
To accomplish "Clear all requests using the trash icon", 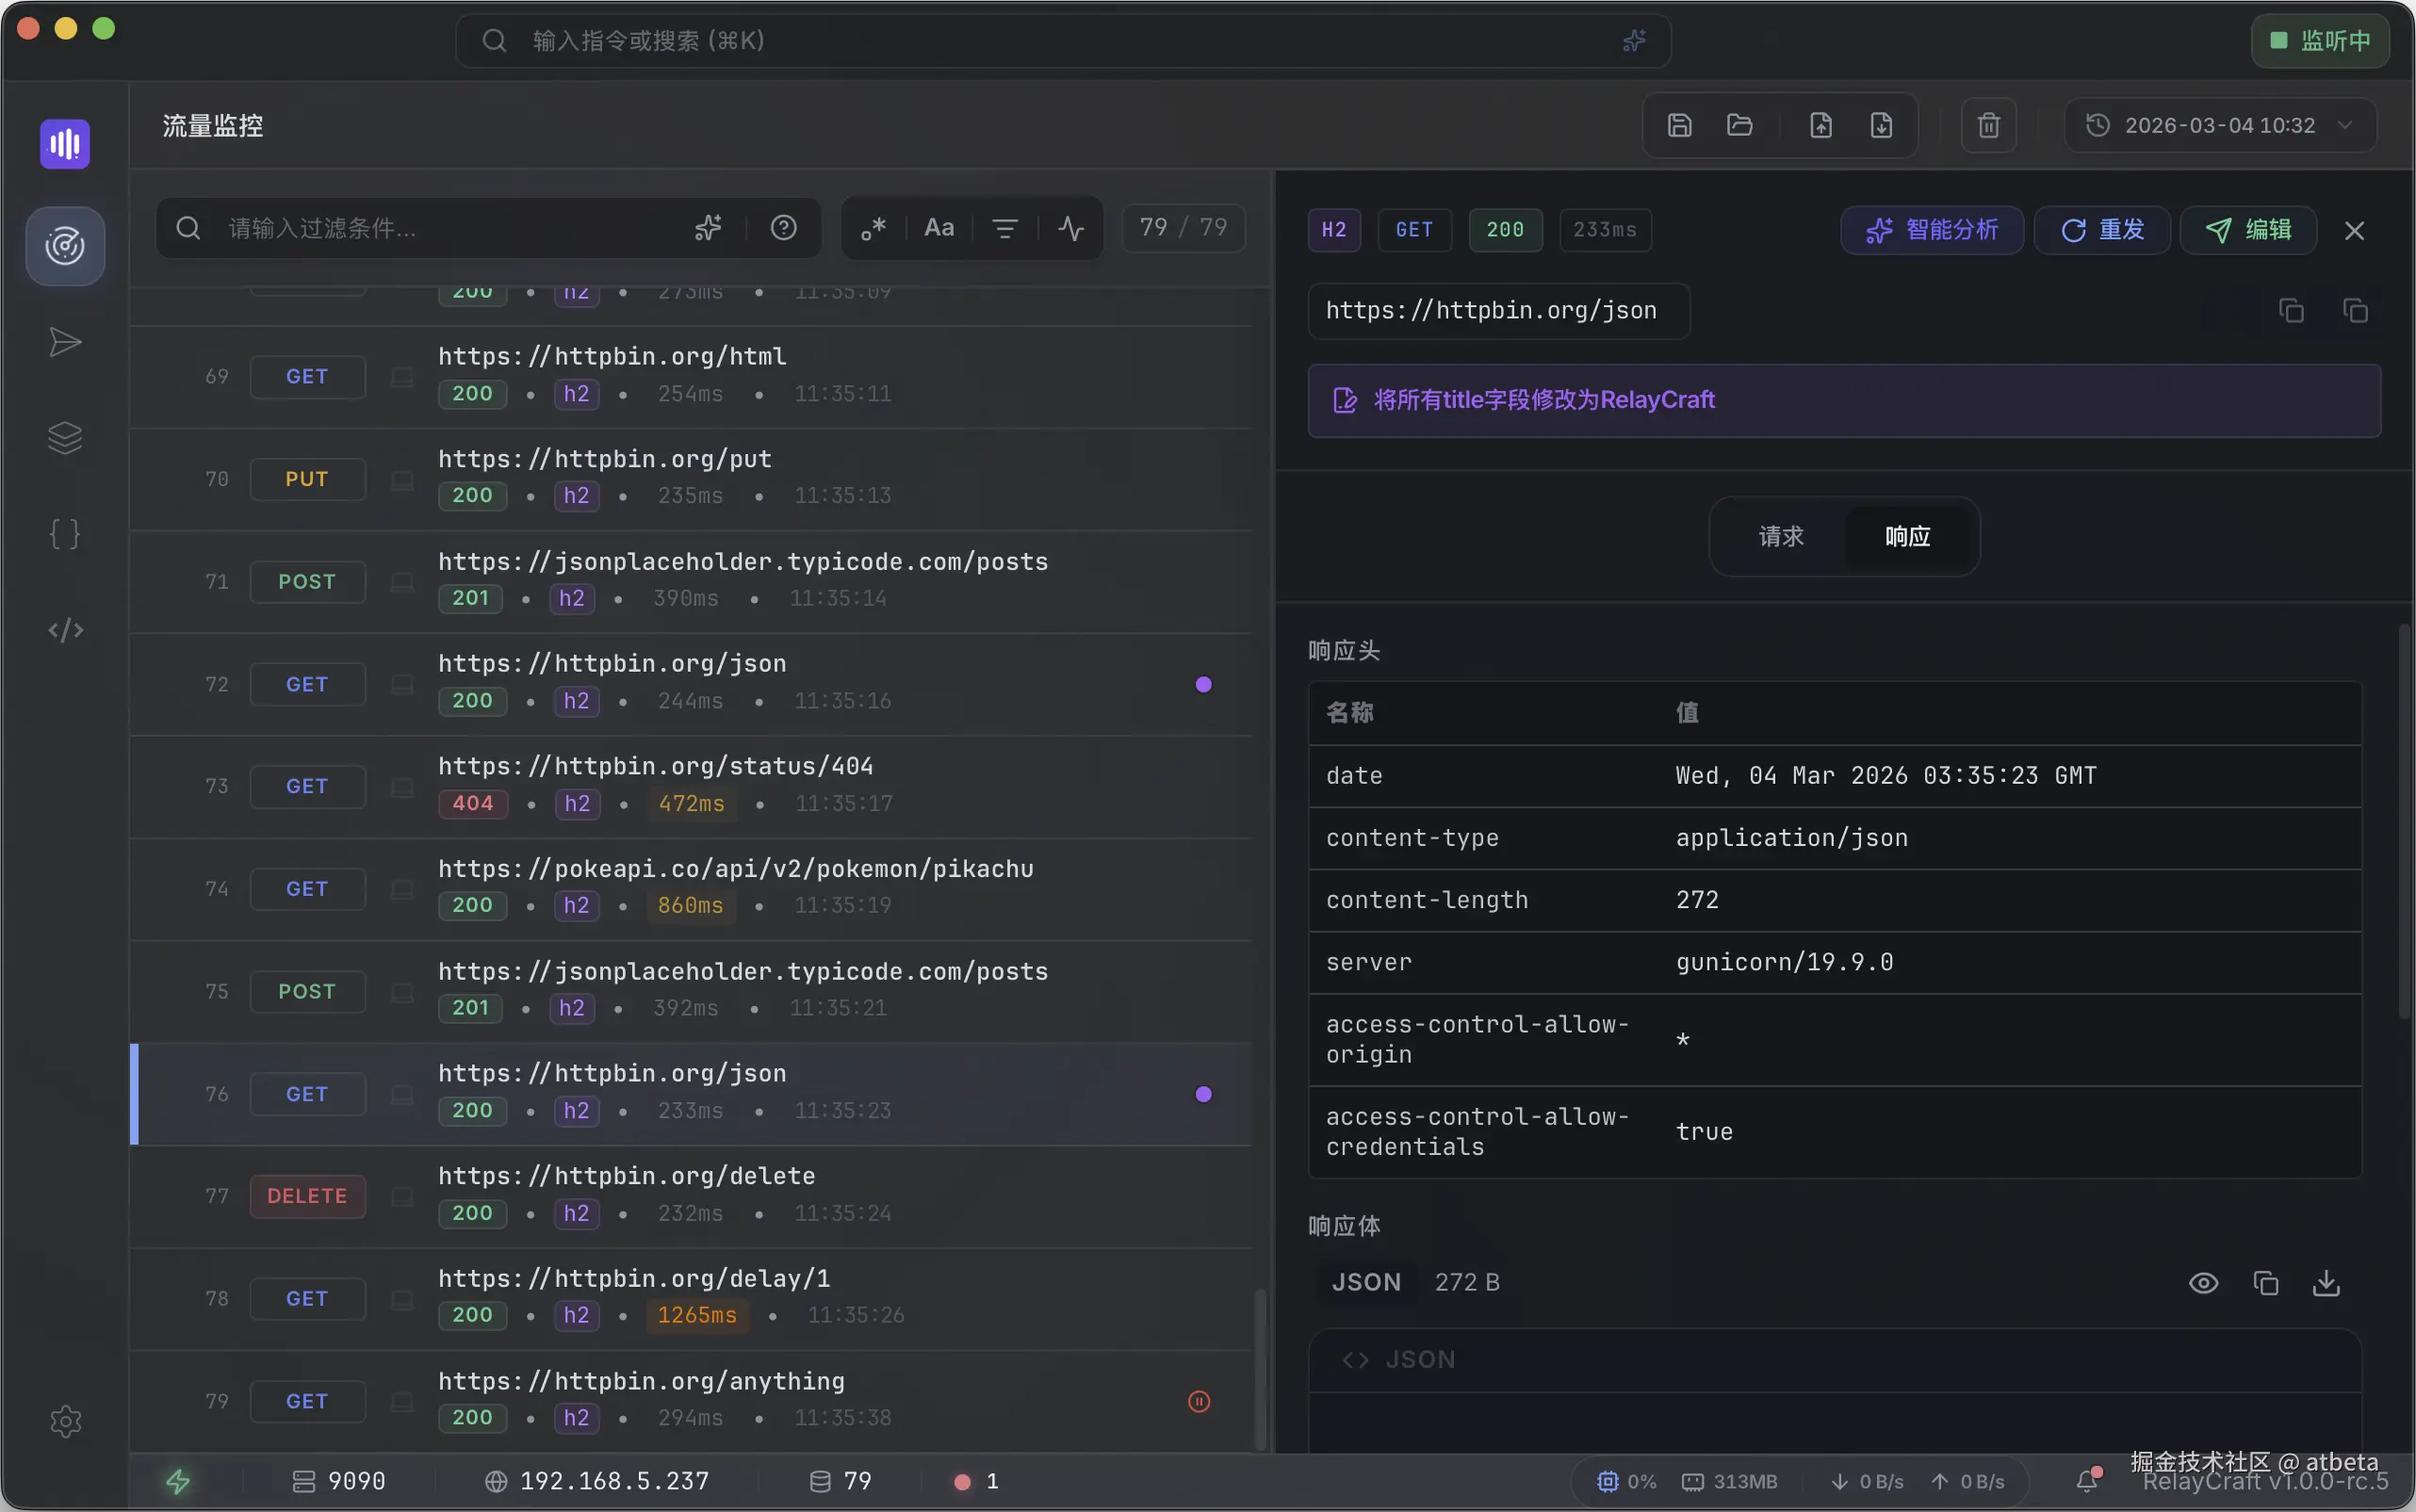I will point(1988,124).
